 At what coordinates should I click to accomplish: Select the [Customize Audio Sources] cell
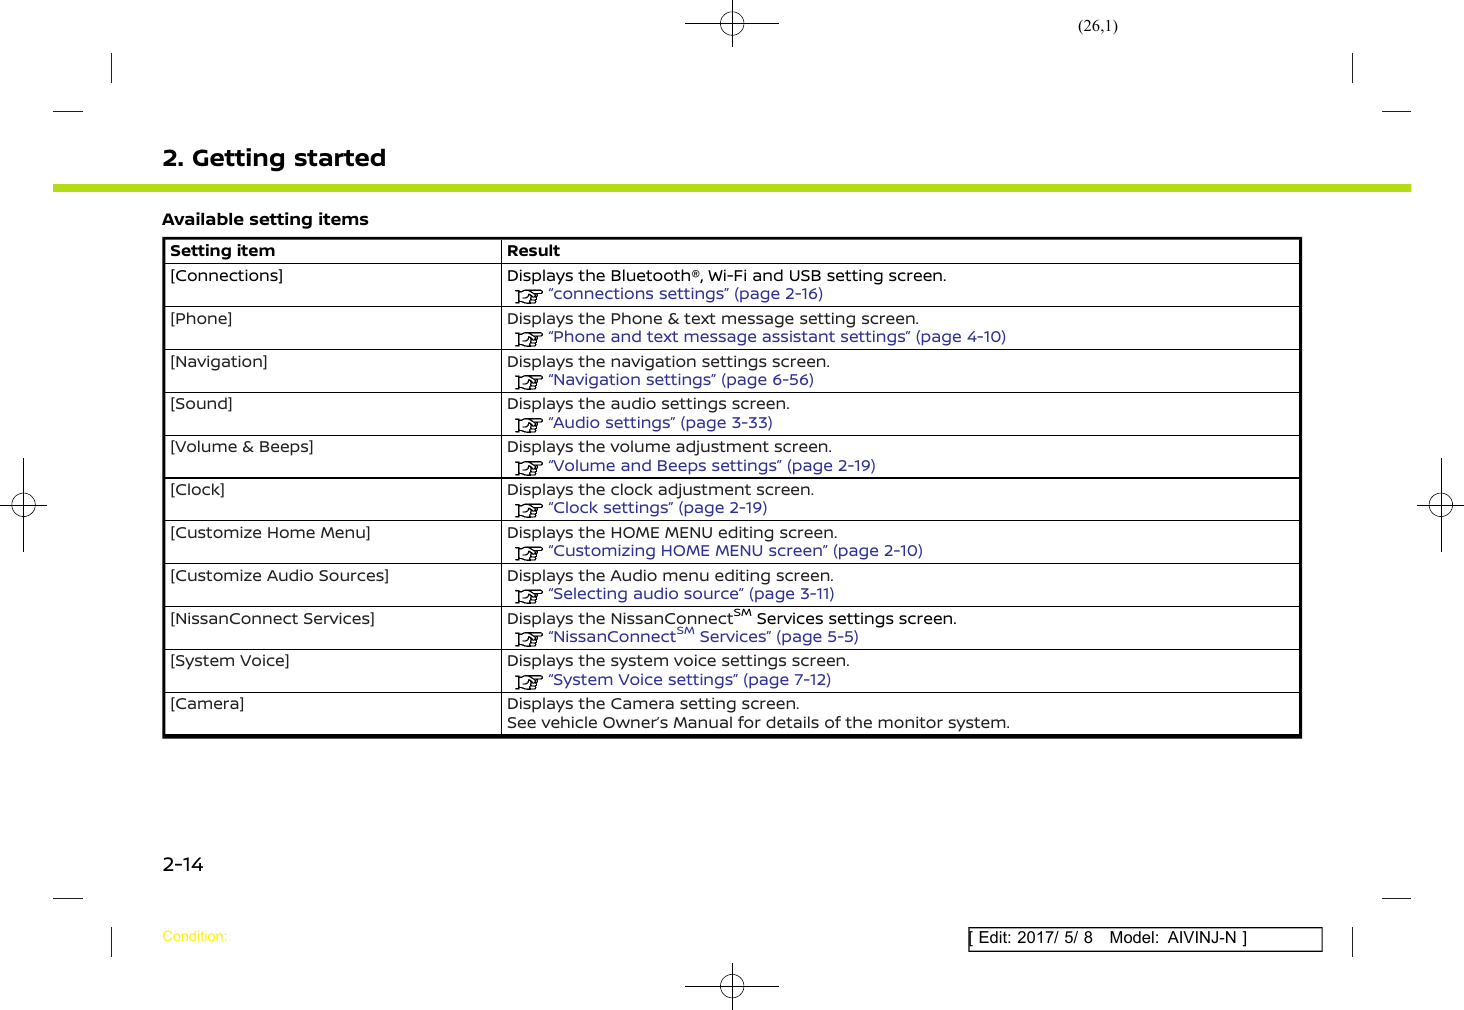pyautogui.click(x=332, y=585)
